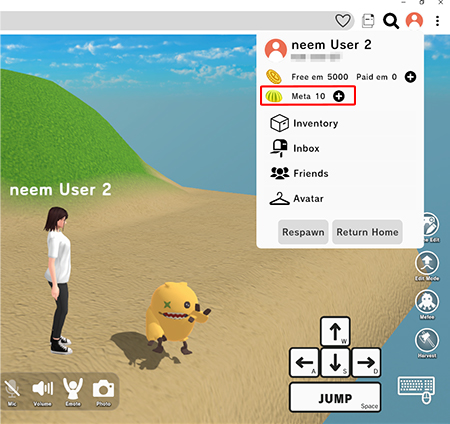Click the Paid em 0 balance text

click(x=377, y=77)
